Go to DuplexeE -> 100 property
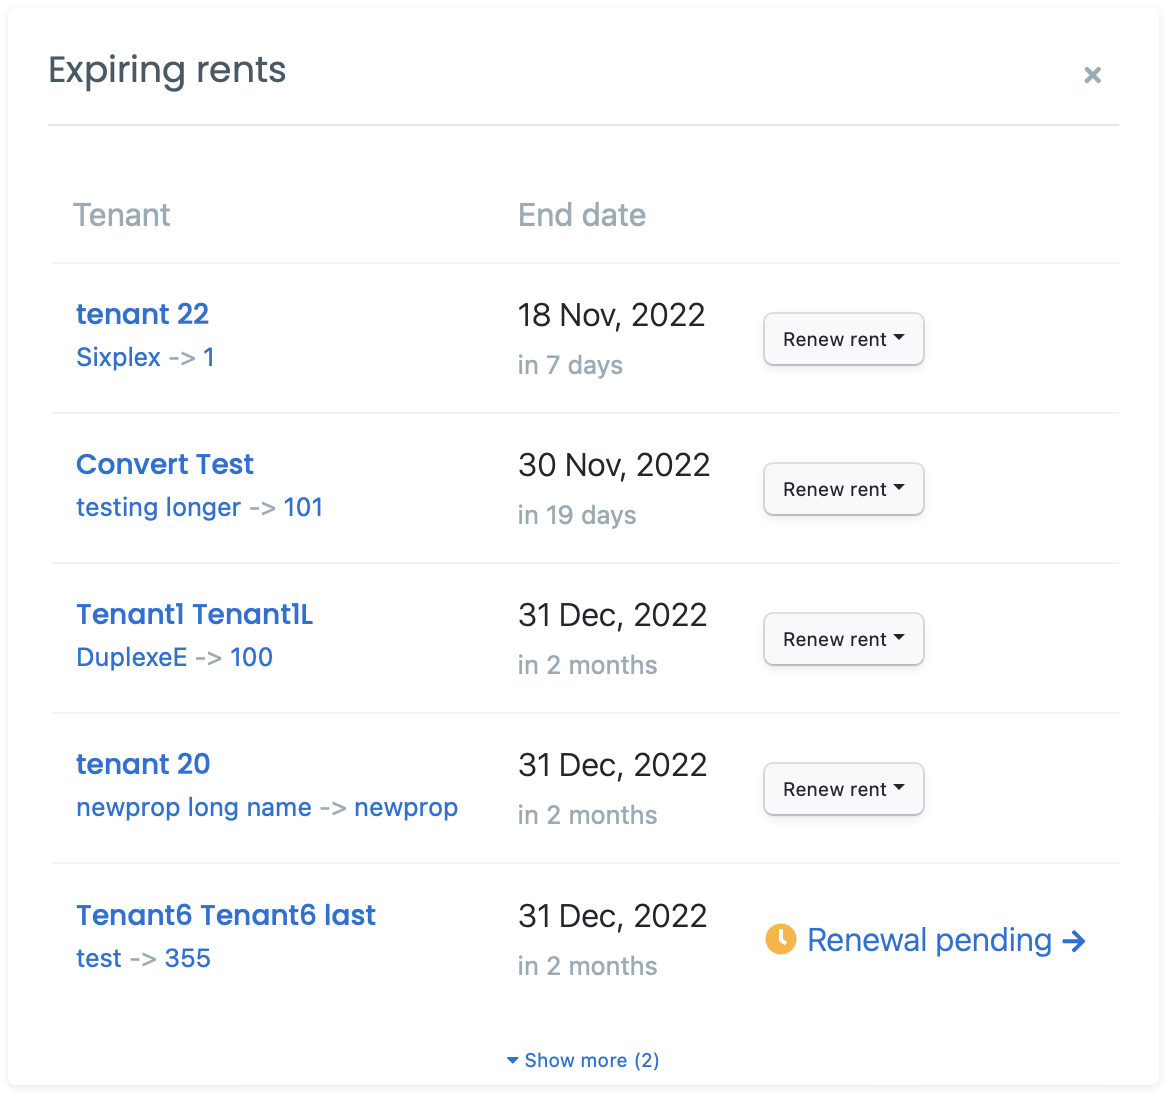The image size is (1170, 1094). click(175, 657)
